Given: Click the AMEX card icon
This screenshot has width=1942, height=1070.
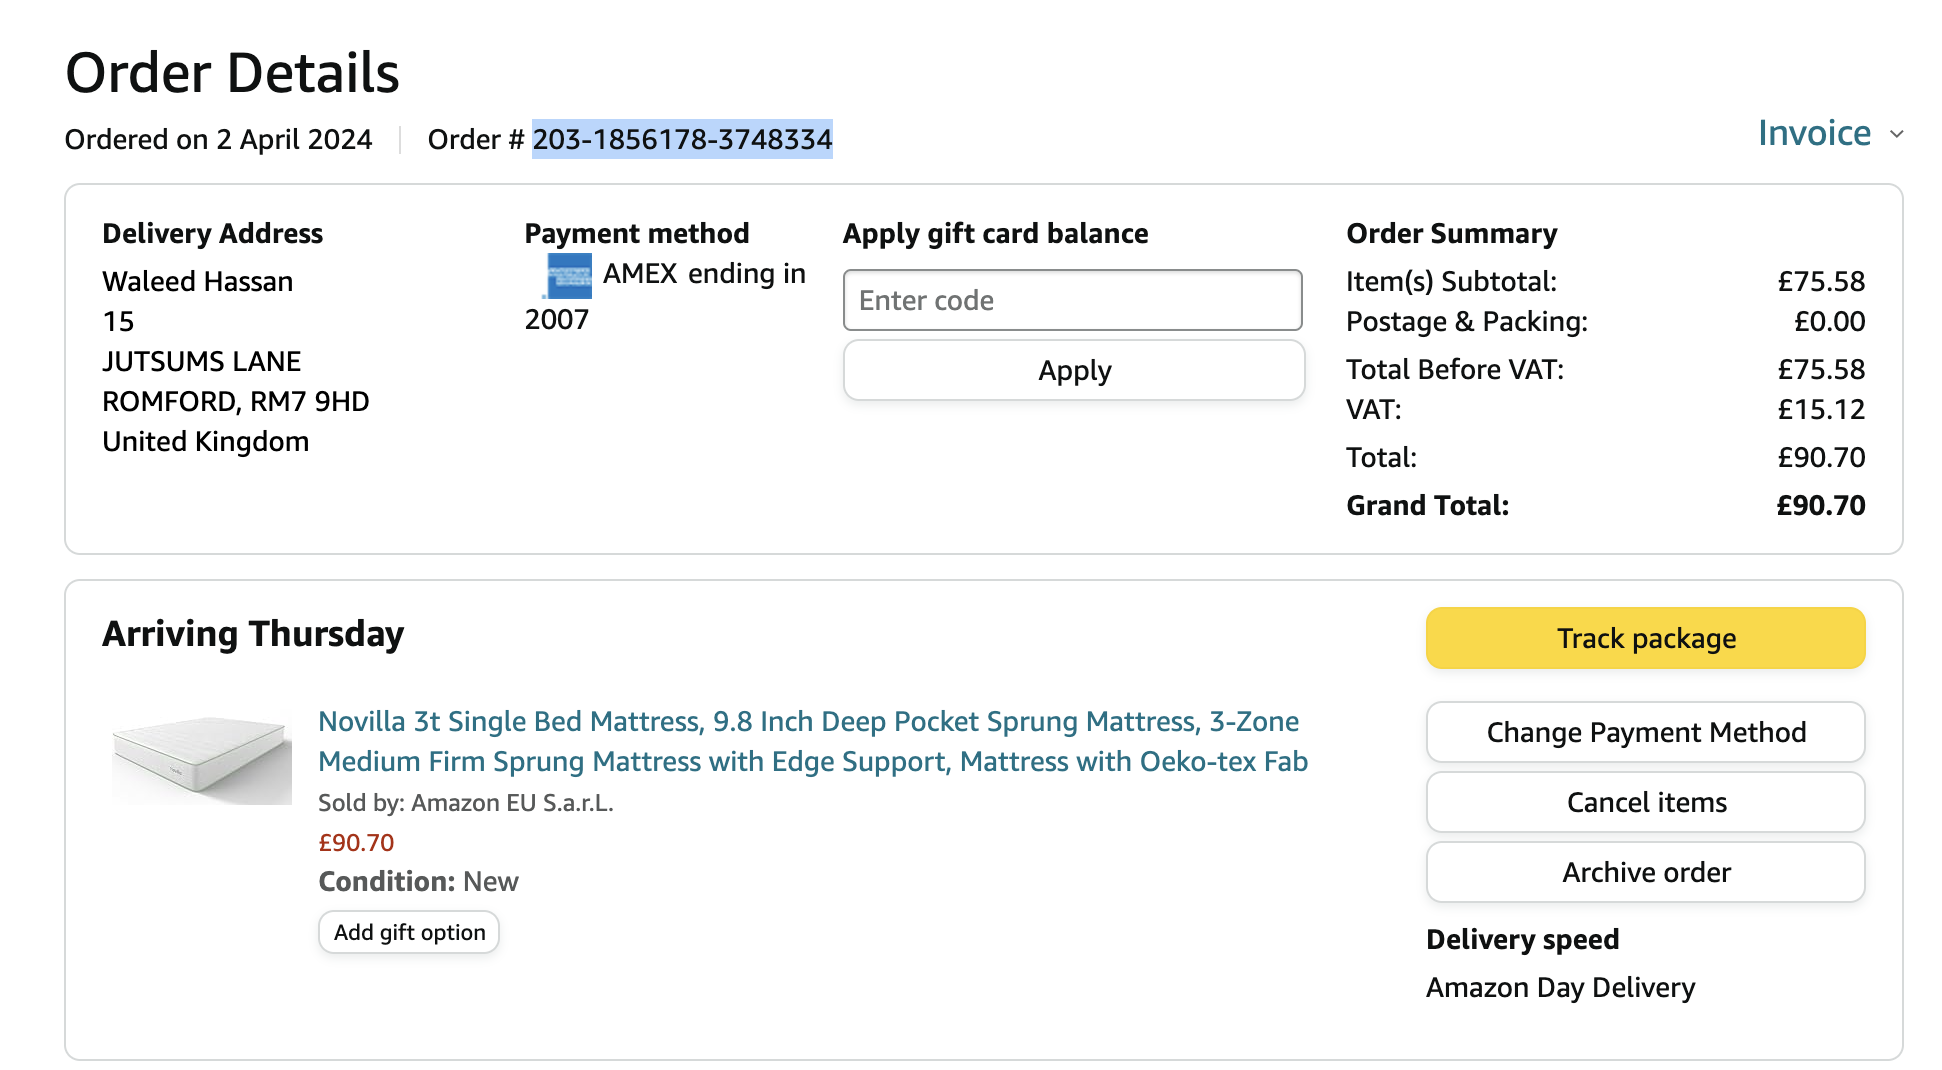Looking at the screenshot, I should pyautogui.click(x=569, y=276).
